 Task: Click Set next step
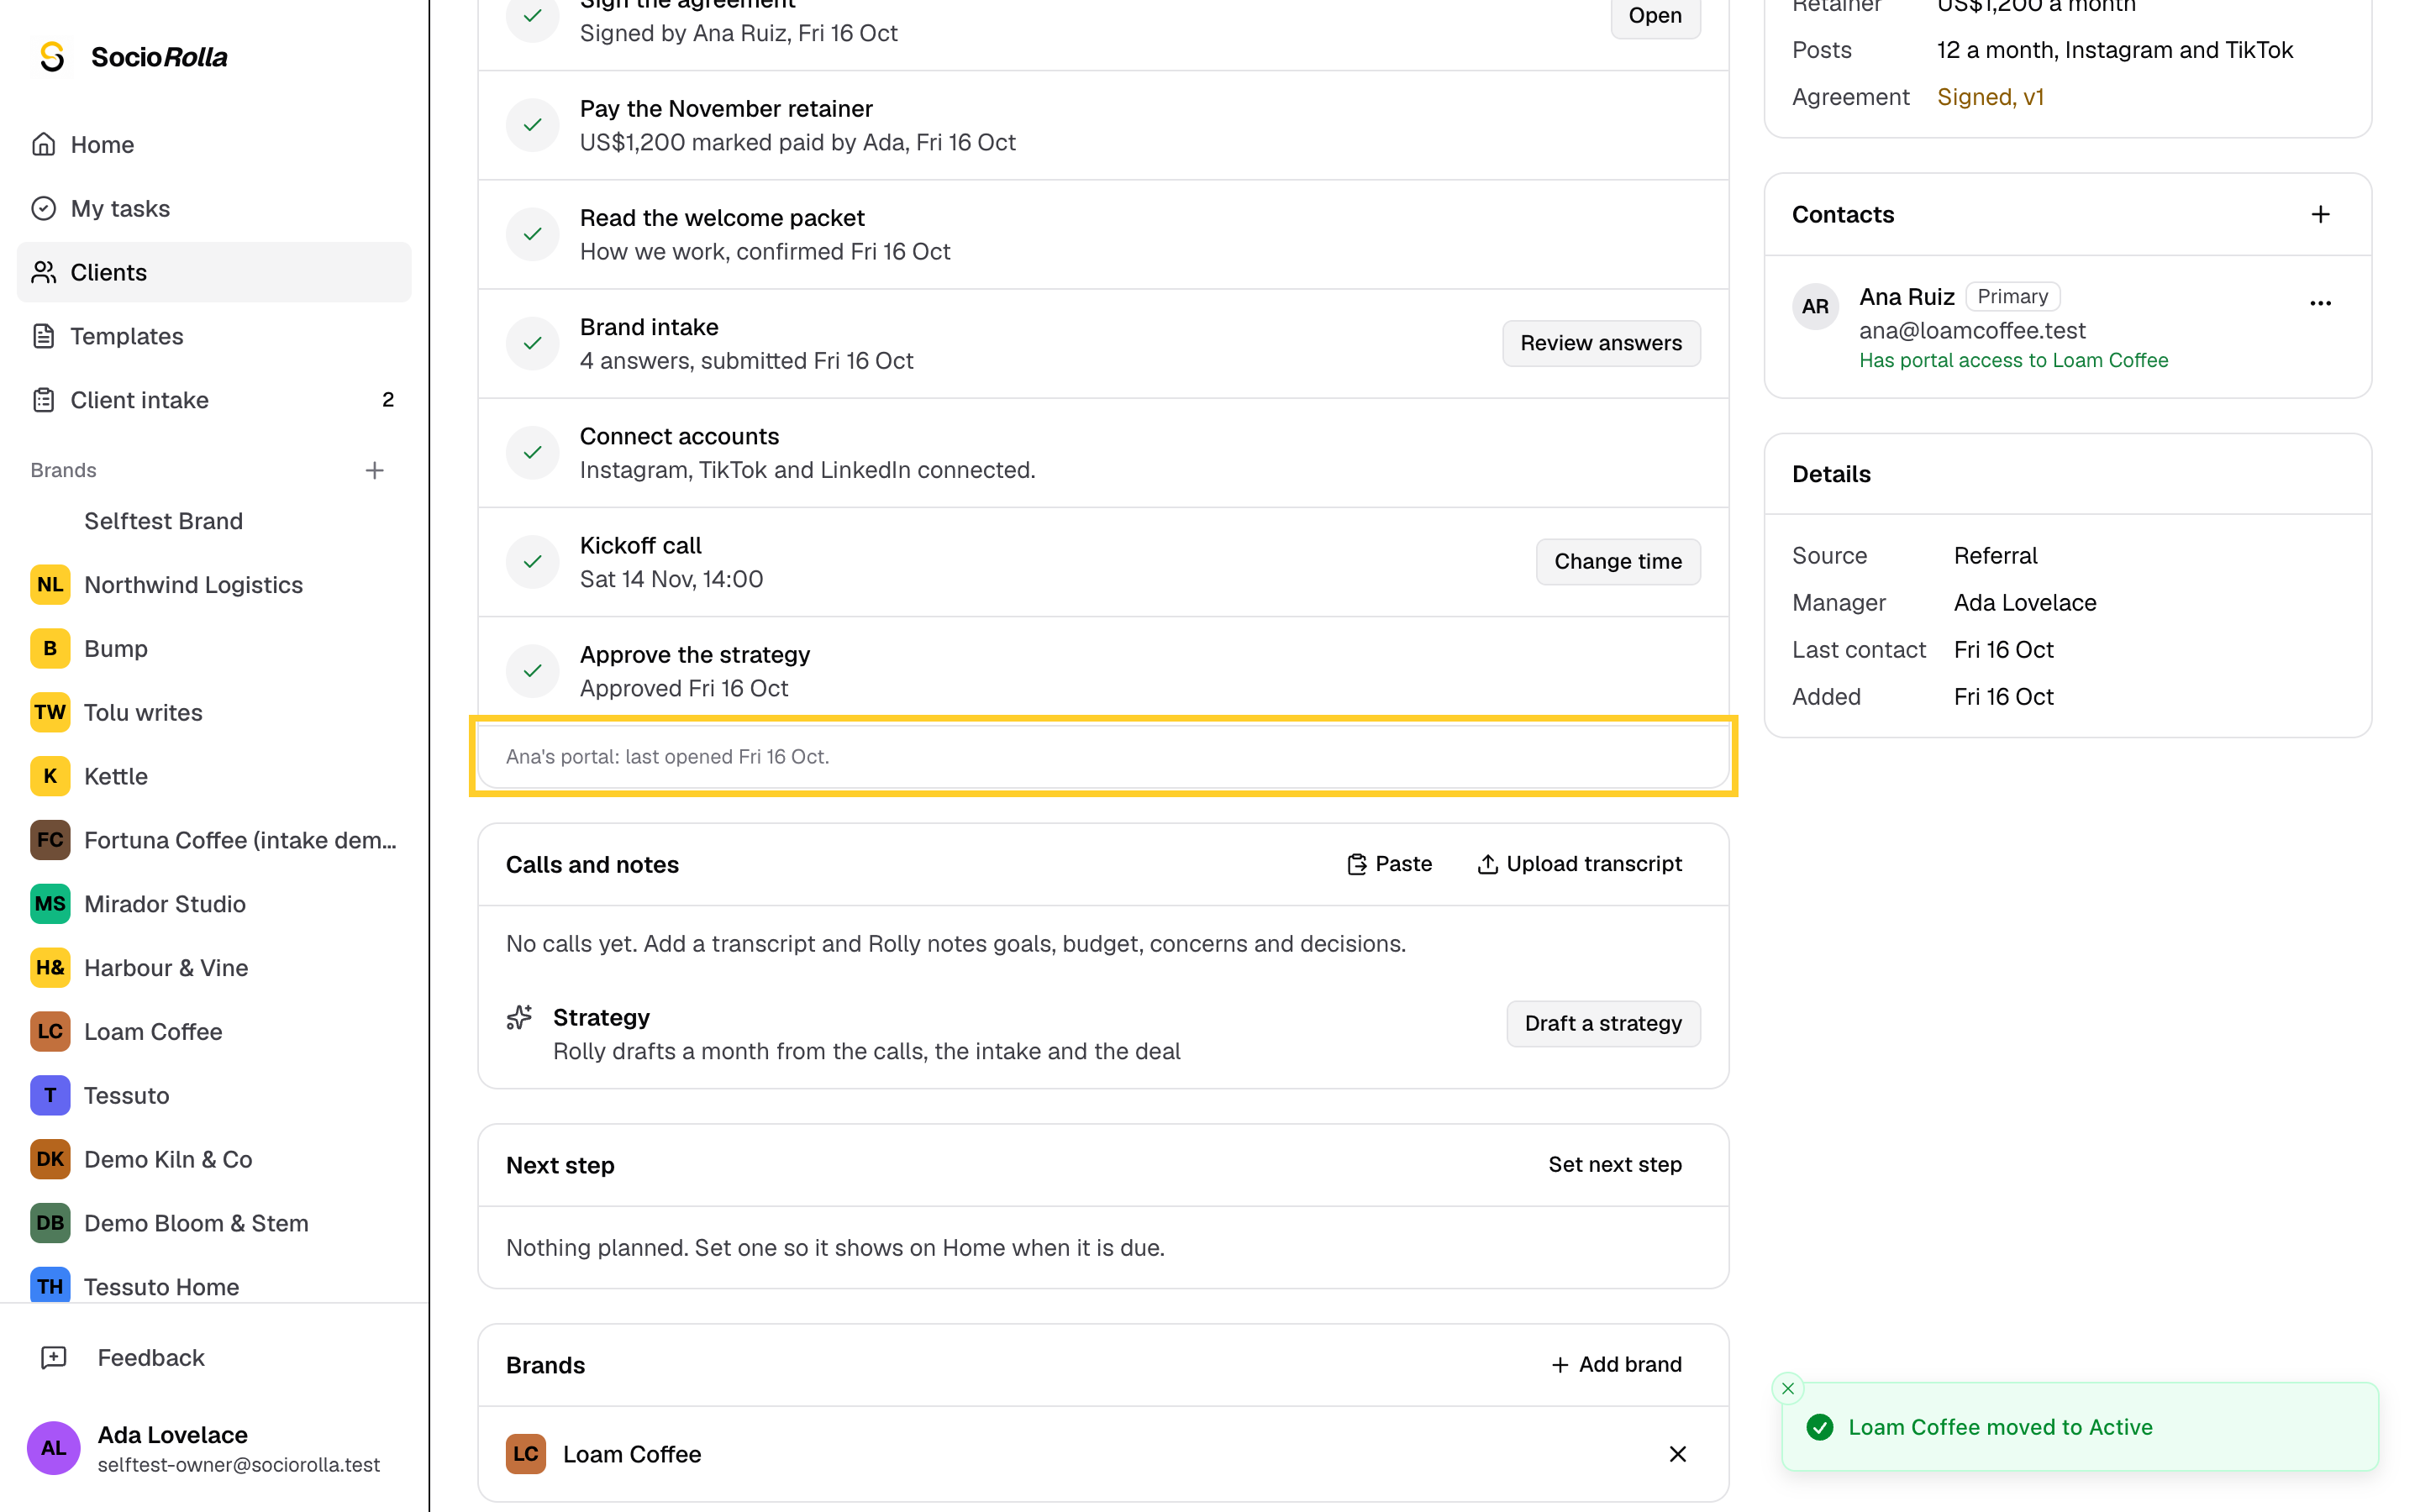click(x=1615, y=1165)
